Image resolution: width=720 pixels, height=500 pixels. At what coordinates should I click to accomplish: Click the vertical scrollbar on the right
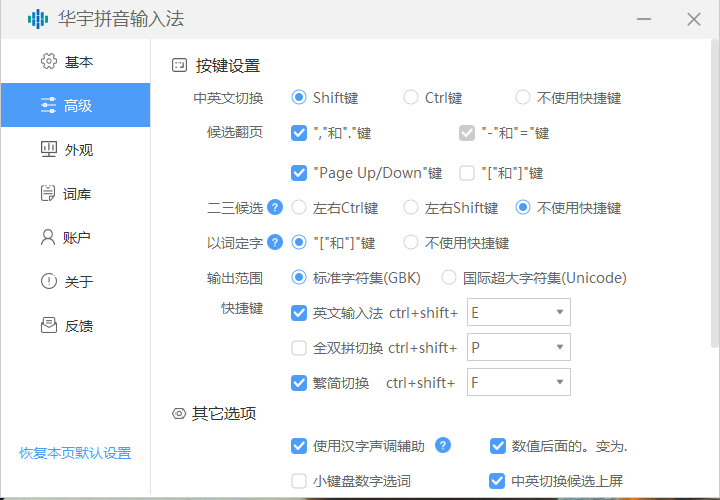click(714, 200)
